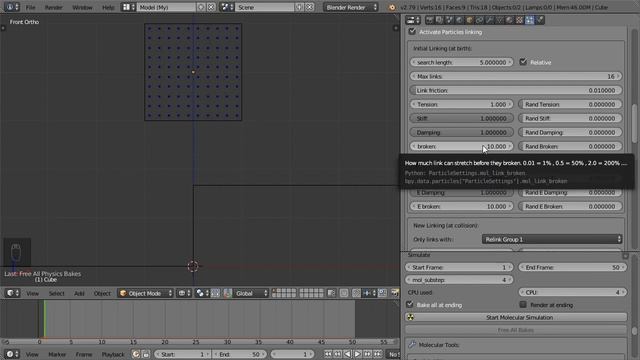This screenshot has height=360, width=640.
Task: Jump to the first frame
Action: tap(328, 354)
